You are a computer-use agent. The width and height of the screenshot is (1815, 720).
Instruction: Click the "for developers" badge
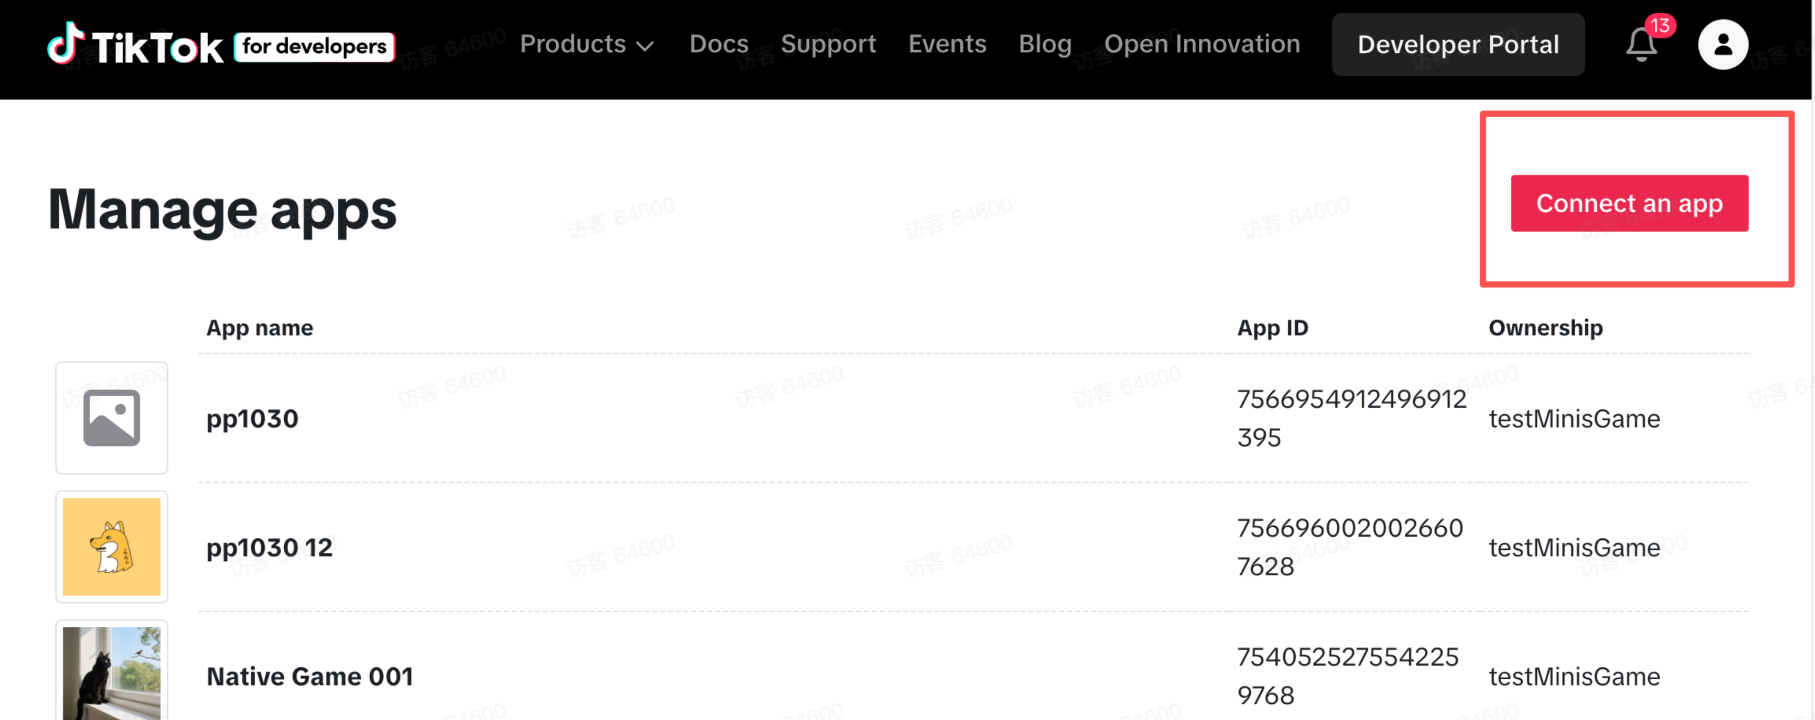314,46
